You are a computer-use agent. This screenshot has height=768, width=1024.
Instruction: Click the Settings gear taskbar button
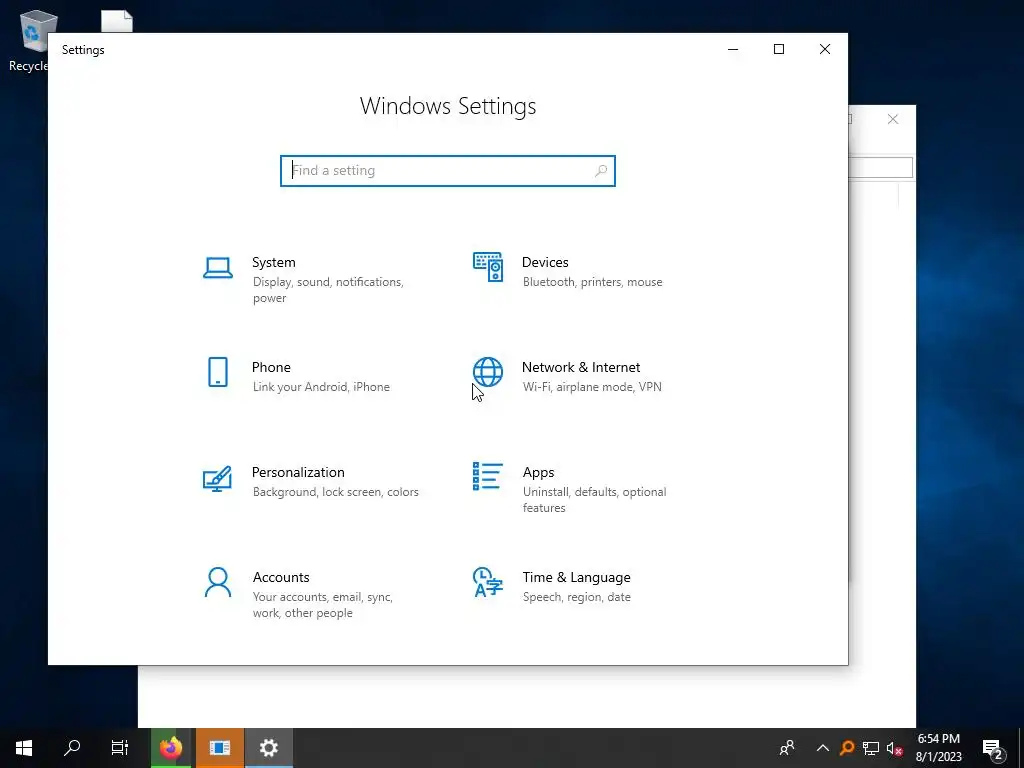click(x=268, y=748)
